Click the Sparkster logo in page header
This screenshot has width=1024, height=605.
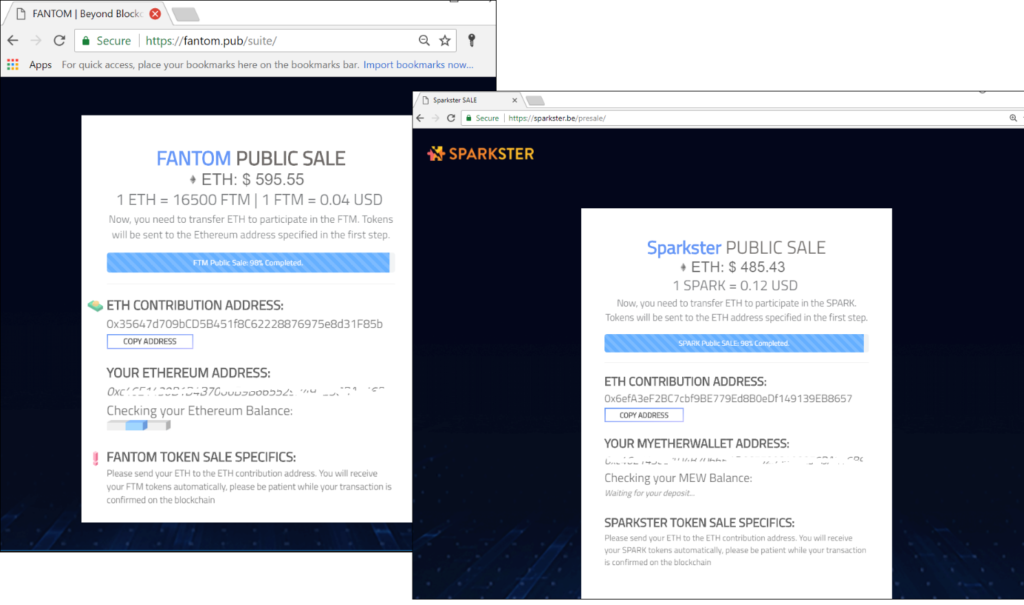pyautogui.click(x=481, y=154)
